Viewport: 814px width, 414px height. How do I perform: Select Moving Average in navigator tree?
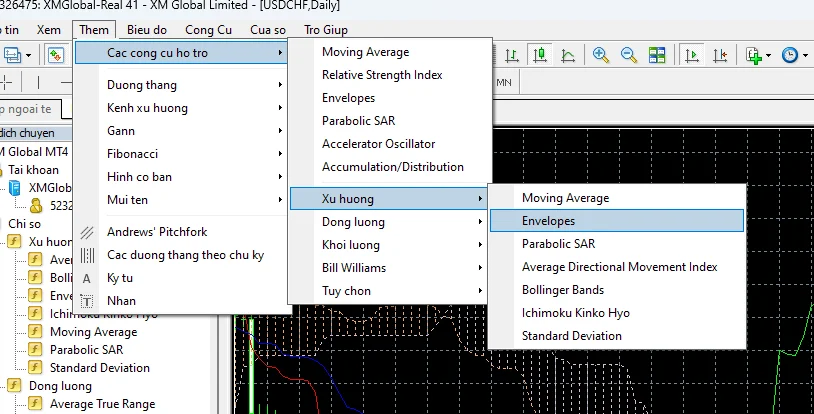tap(93, 332)
